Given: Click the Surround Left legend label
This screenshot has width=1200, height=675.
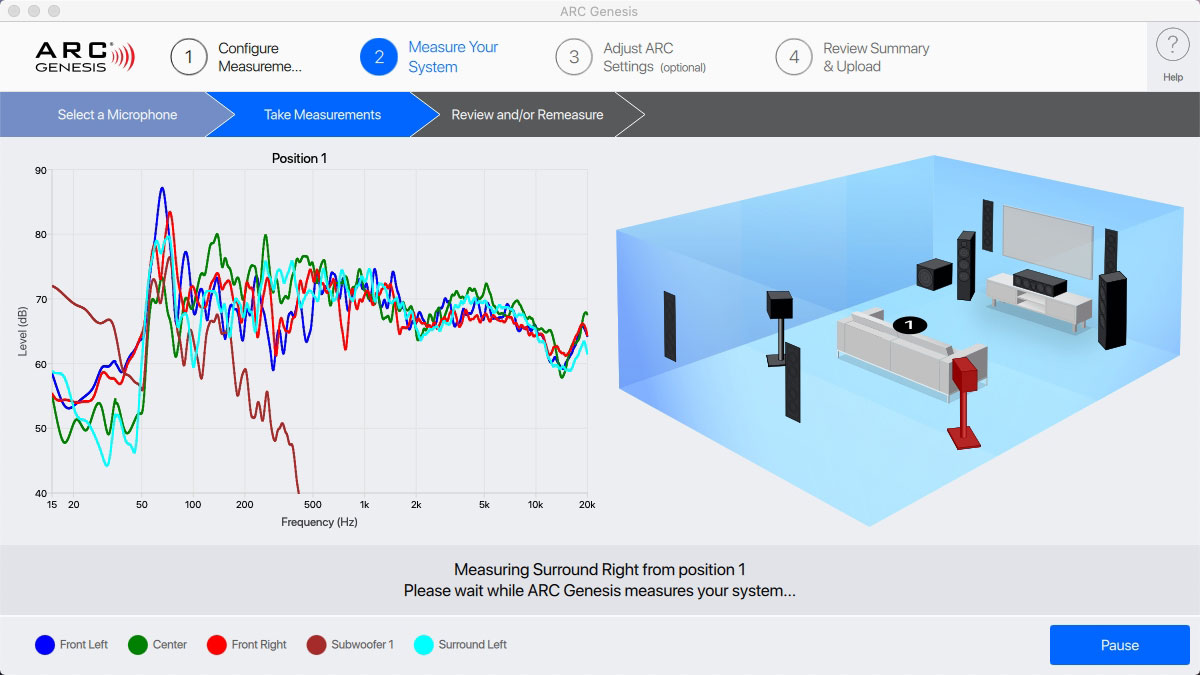Looking at the screenshot, I should [x=473, y=645].
